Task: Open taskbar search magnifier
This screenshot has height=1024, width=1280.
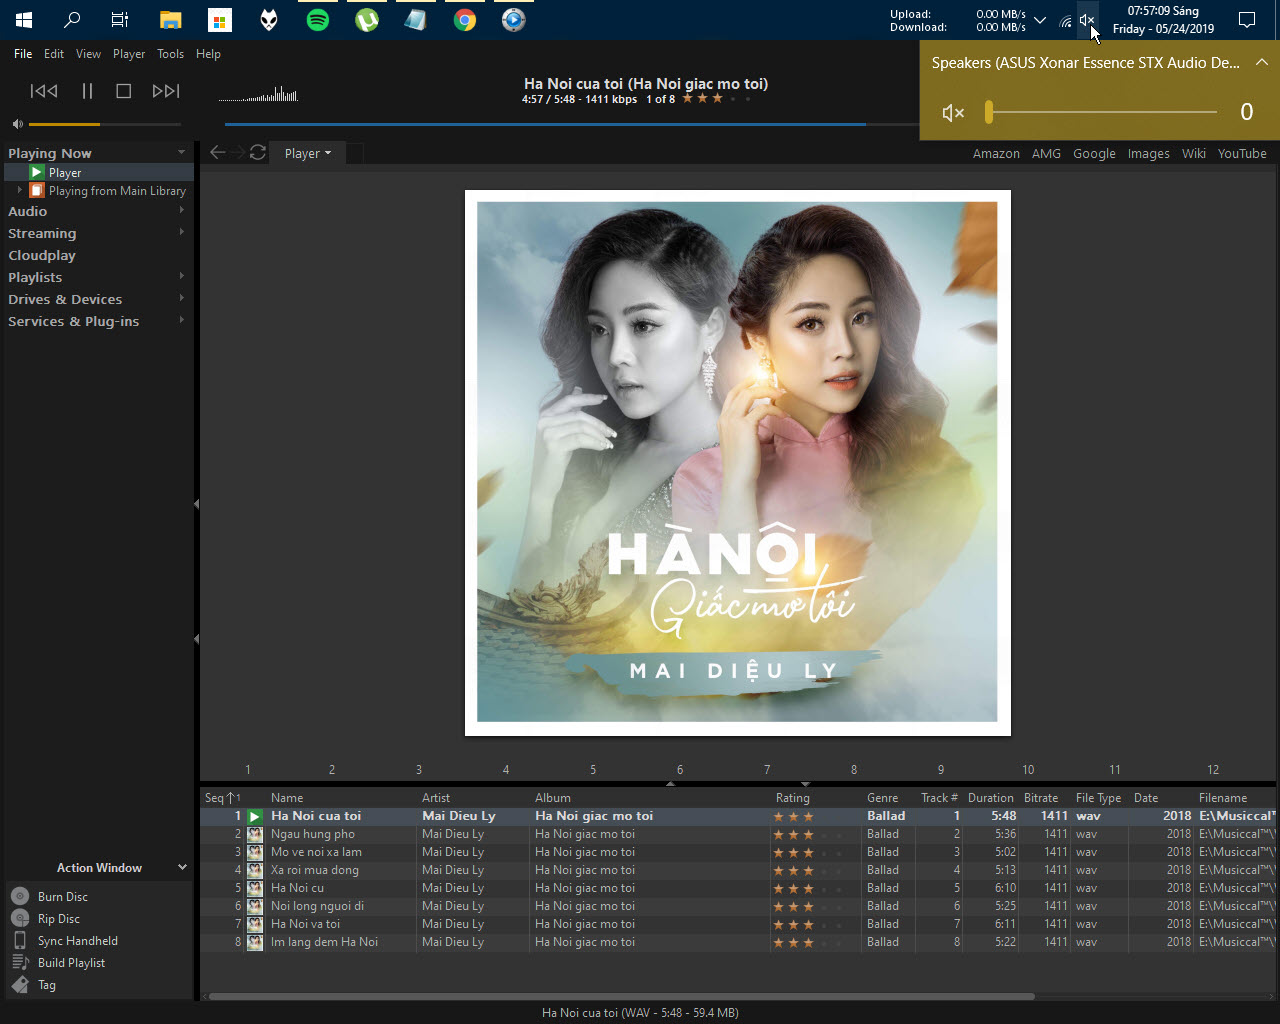Action: click(x=72, y=19)
